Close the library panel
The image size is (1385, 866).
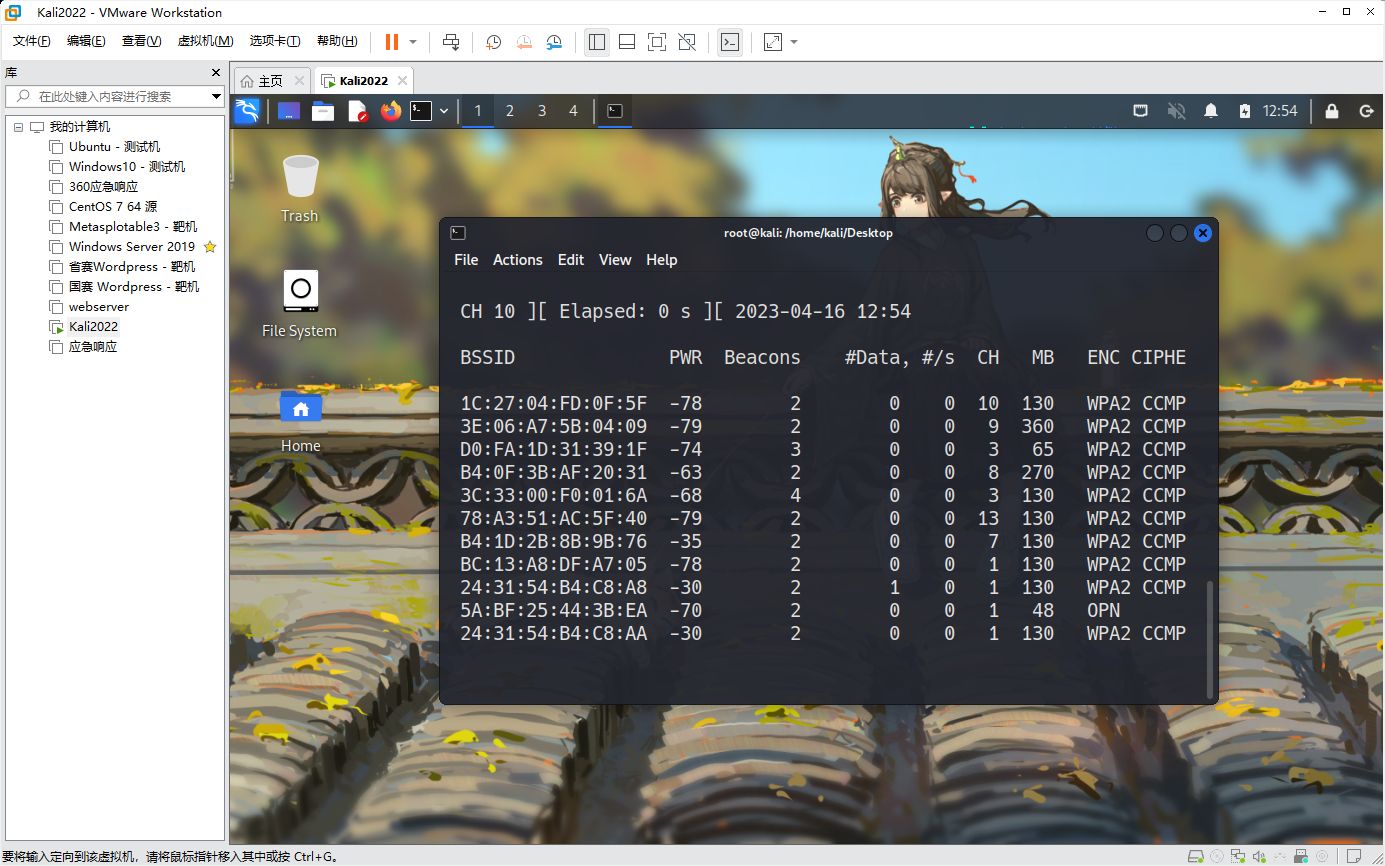[216, 73]
